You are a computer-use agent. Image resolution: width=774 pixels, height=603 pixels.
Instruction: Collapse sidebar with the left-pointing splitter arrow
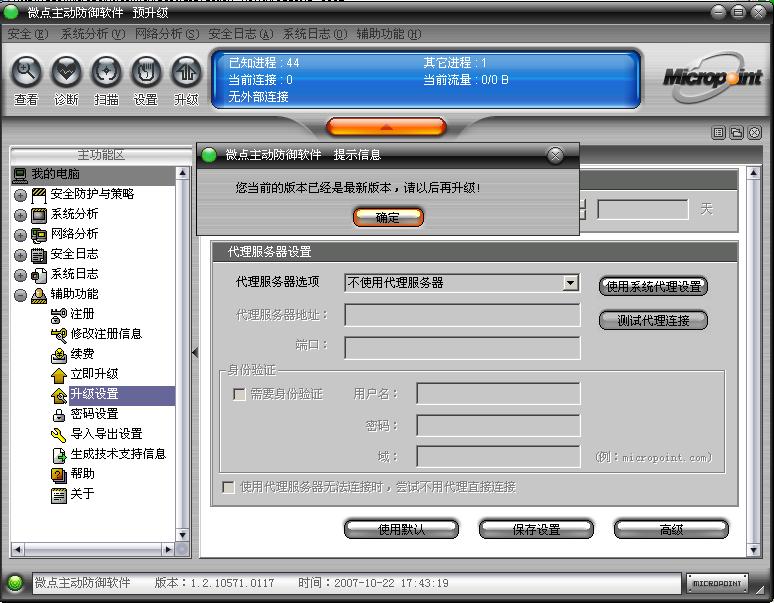point(195,352)
